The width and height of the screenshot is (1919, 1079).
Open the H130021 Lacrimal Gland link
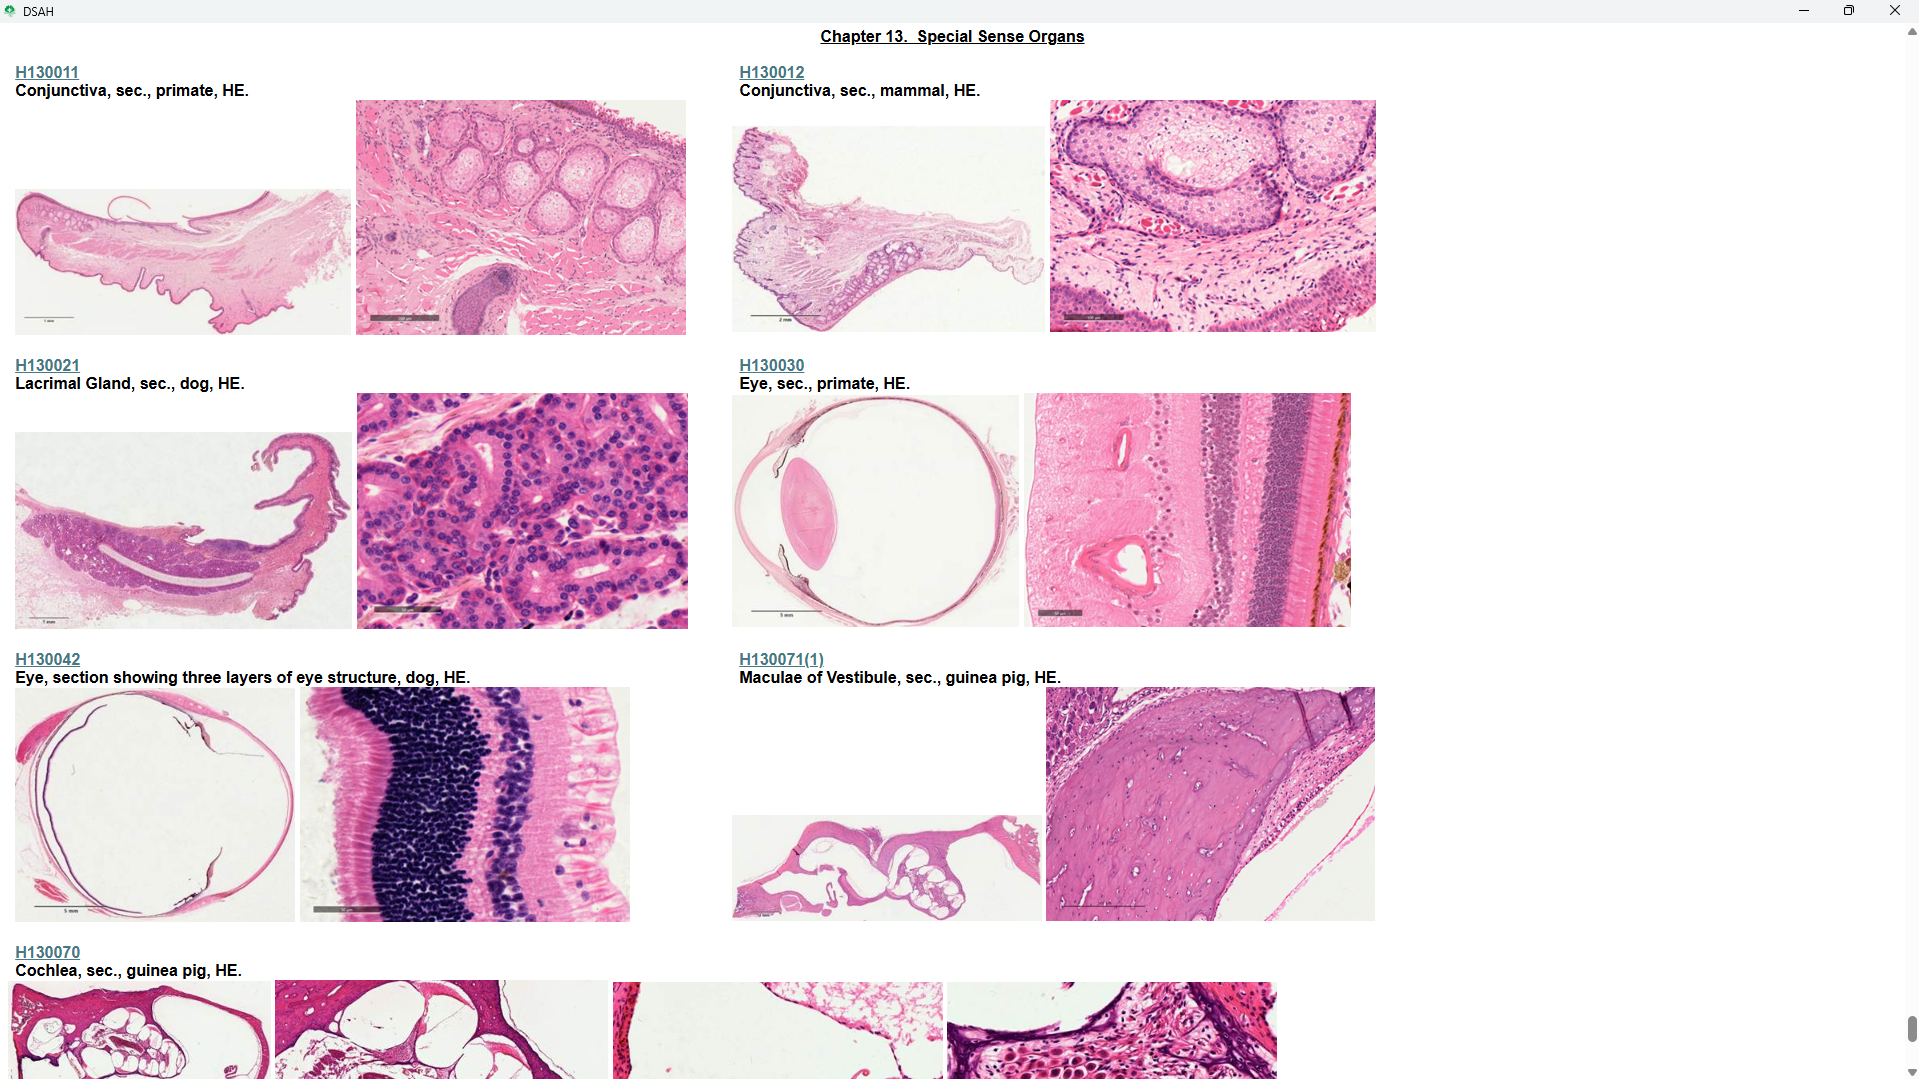[x=47, y=365]
